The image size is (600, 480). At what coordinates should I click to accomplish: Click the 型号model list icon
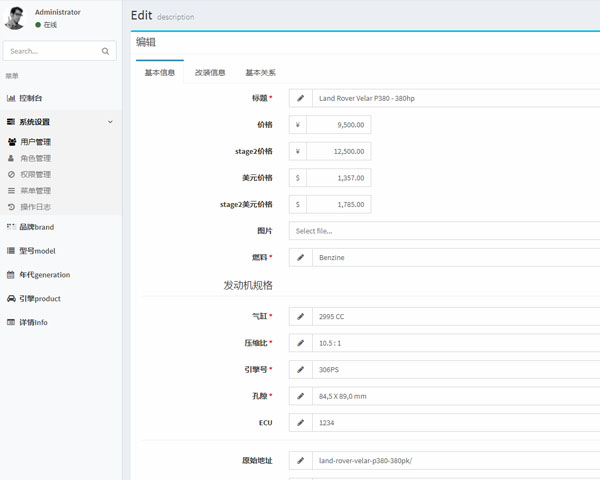(11, 251)
